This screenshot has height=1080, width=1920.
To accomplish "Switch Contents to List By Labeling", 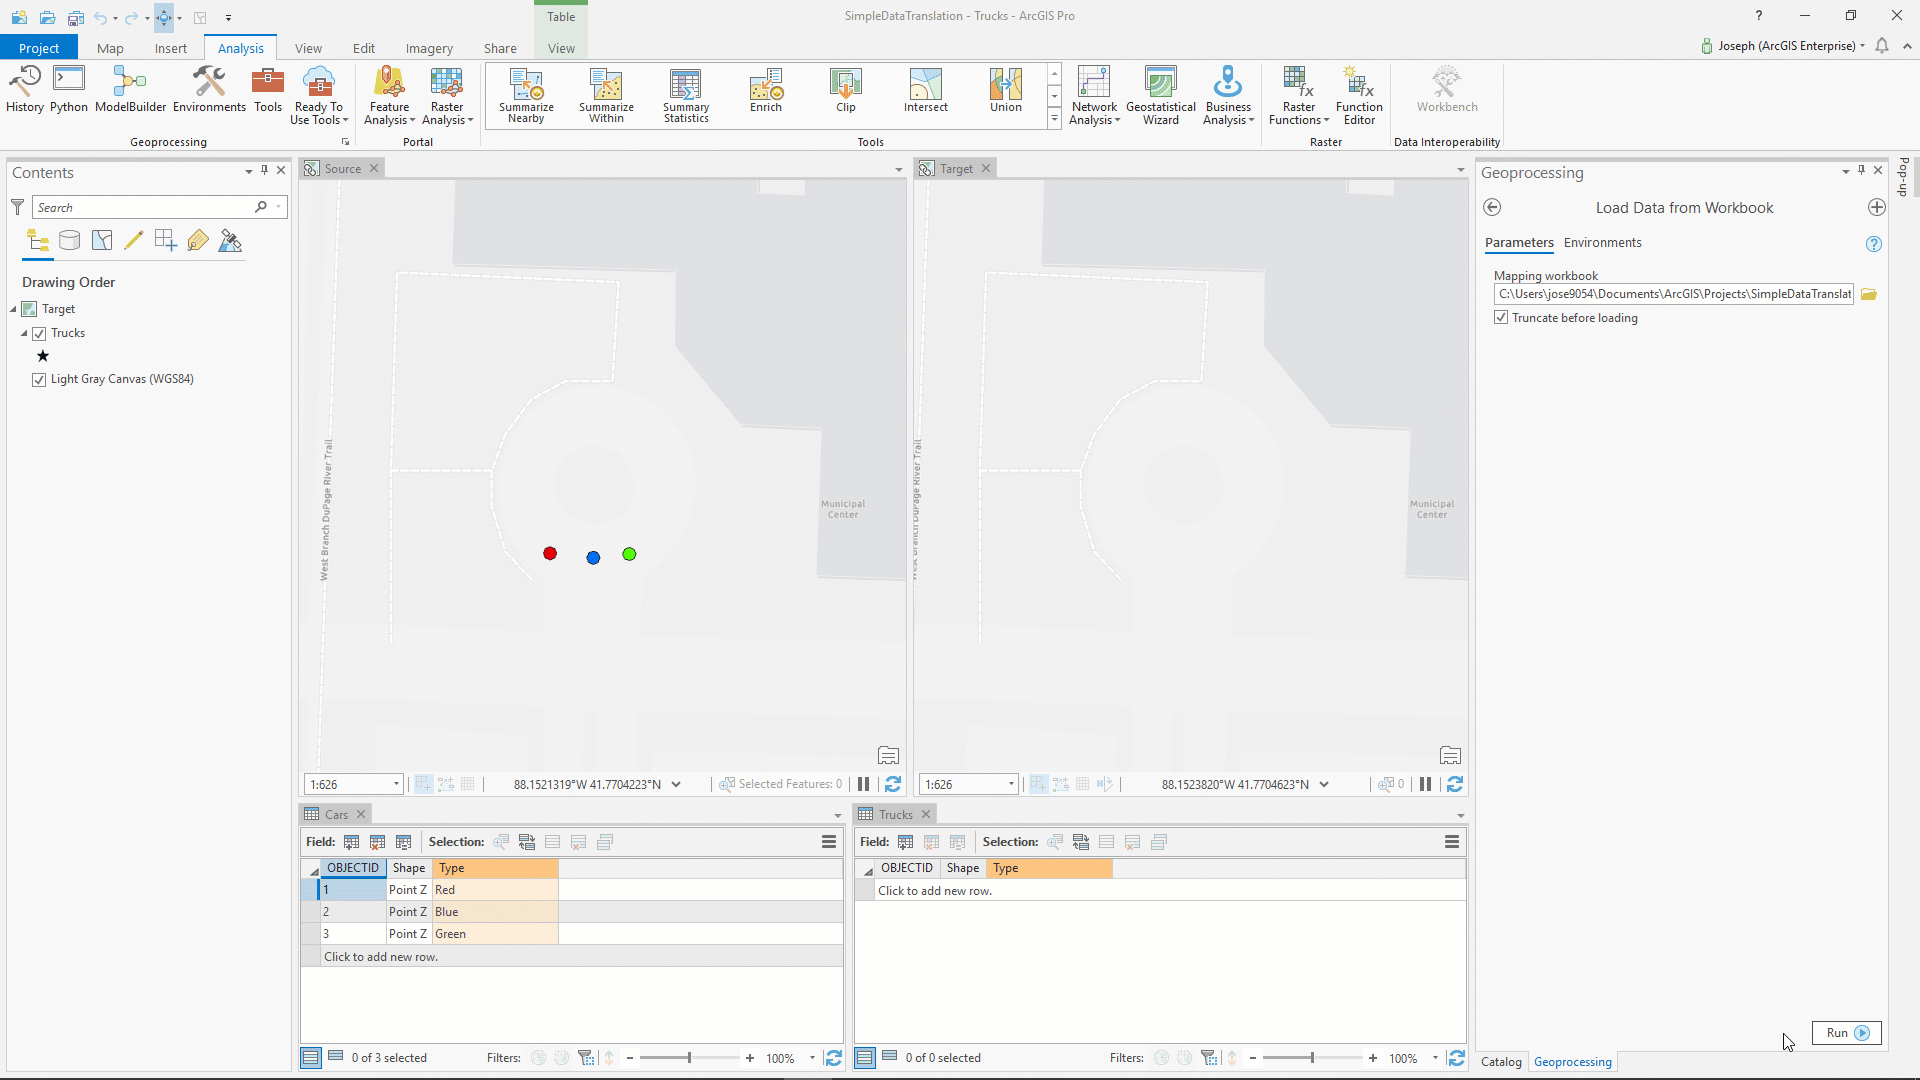I will point(198,241).
